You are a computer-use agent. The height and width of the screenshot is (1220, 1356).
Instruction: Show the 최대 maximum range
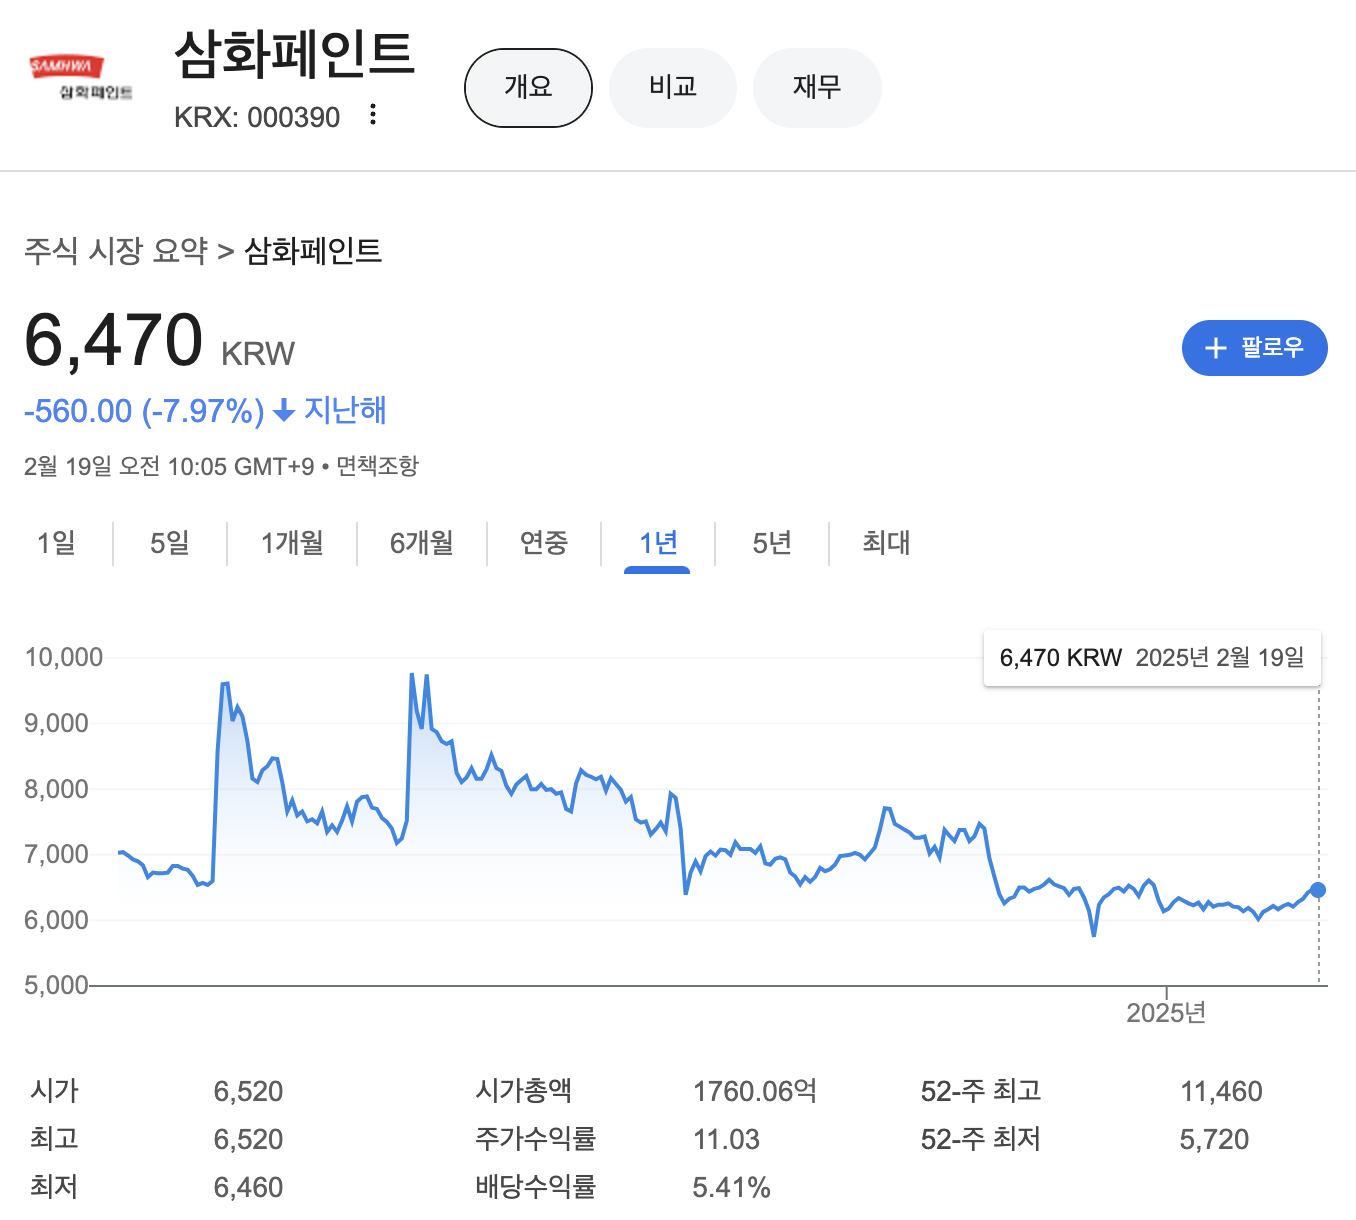click(x=886, y=543)
